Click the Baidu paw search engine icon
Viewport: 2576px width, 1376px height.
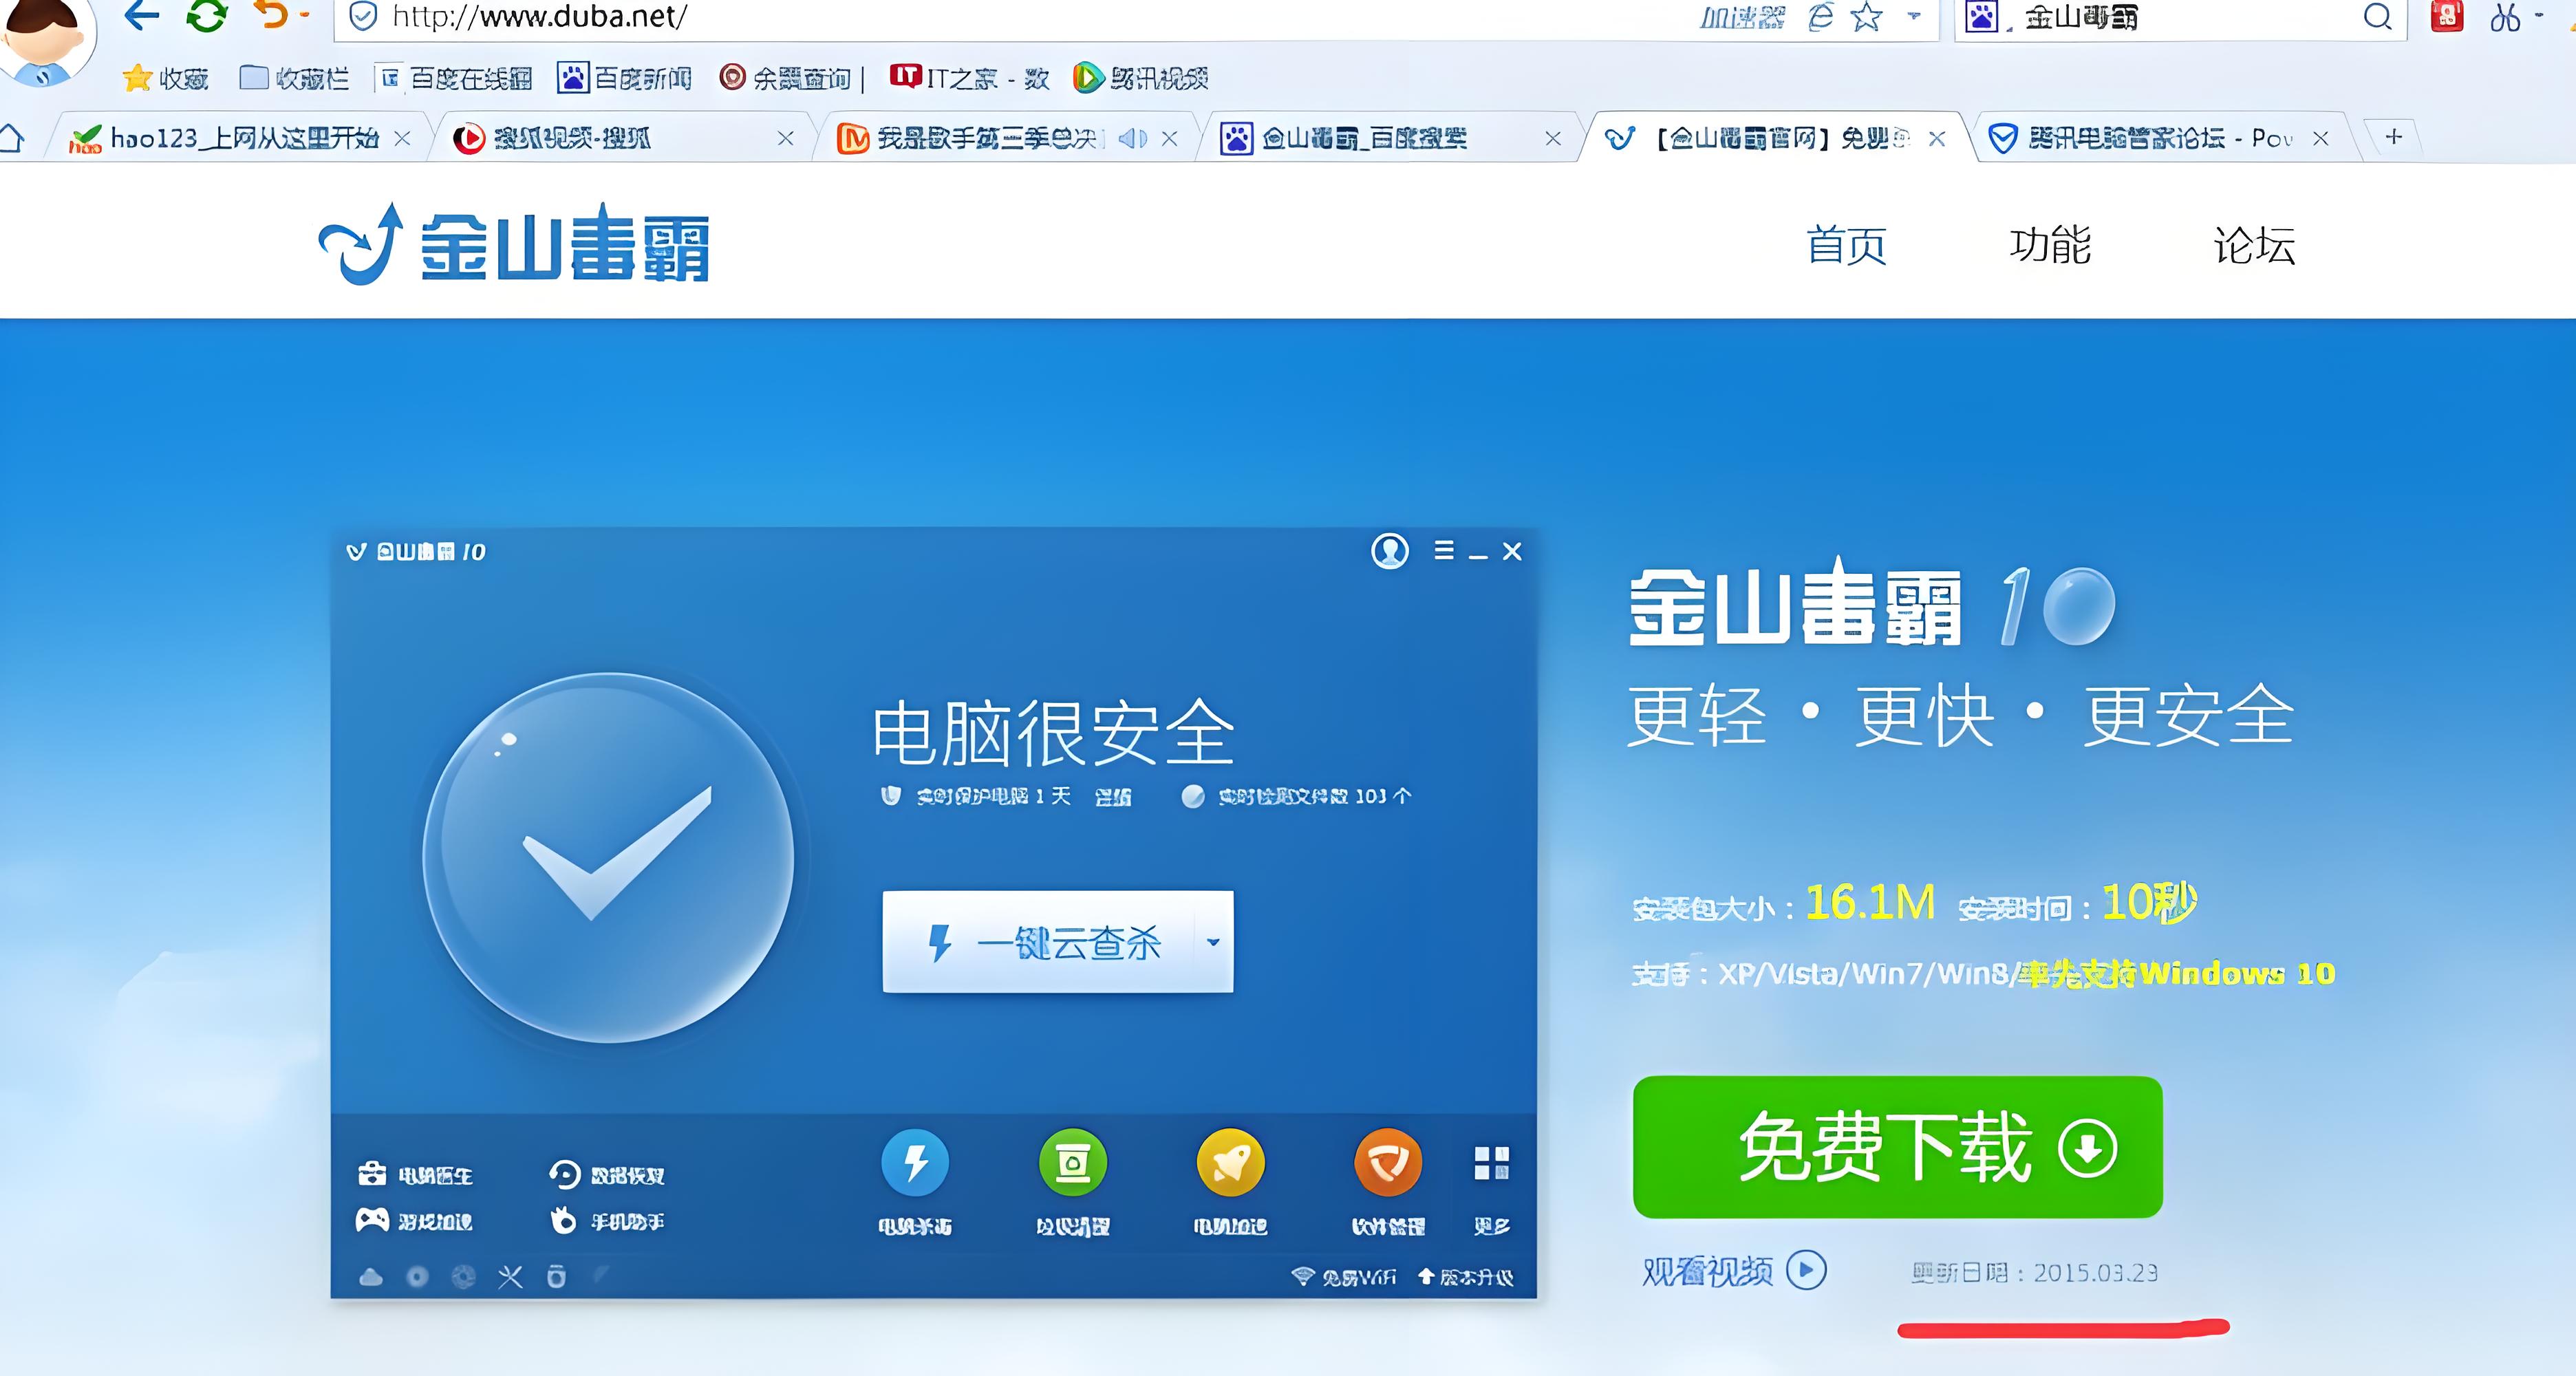click(1981, 17)
